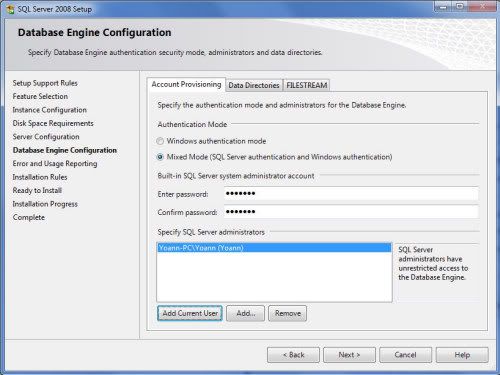
Task: Click Disk Space Requirements step
Action: tap(53, 123)
